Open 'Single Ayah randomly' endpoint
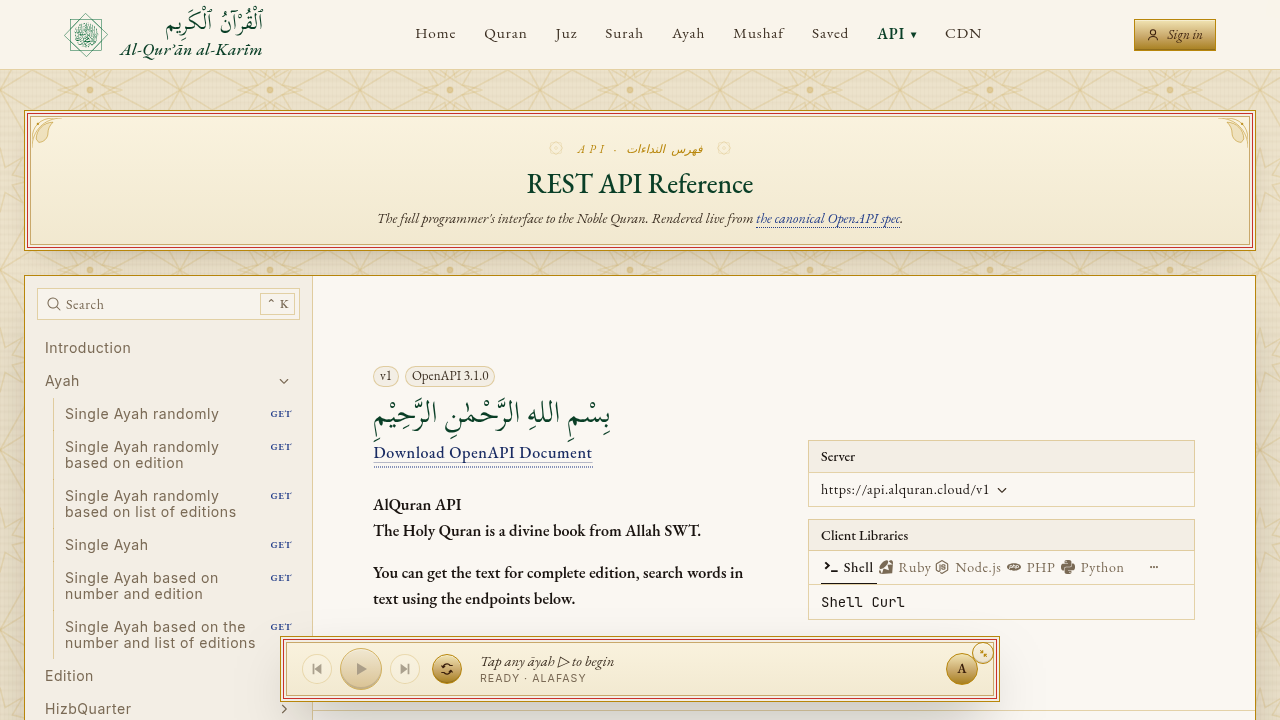1280x720 pixels. [x=168, y=414]
